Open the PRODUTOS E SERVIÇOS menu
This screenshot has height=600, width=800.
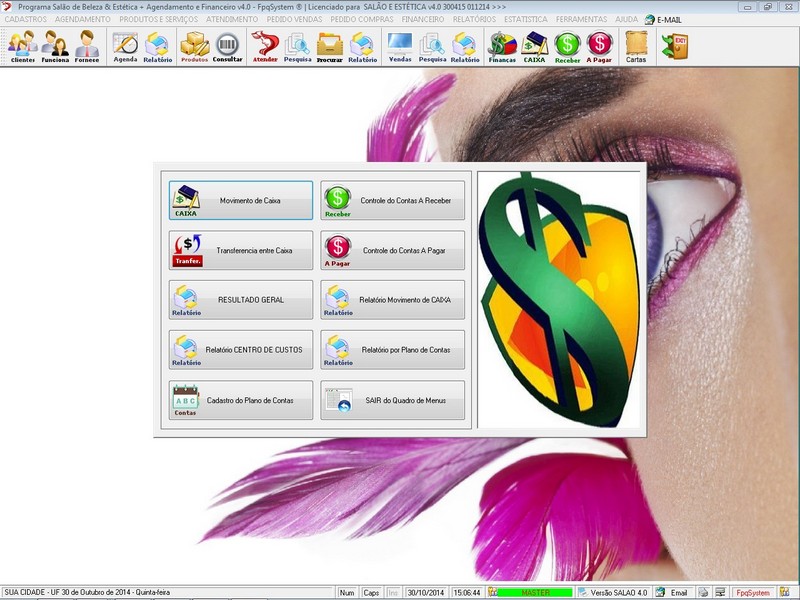tap(159, 19)
